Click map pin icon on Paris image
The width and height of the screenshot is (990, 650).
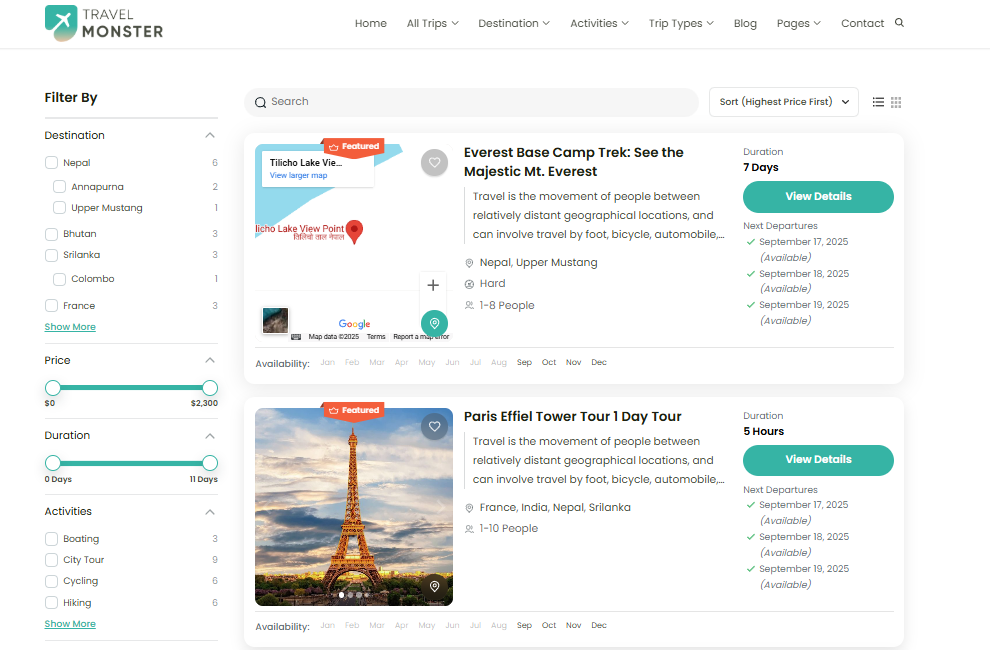(434, 587)
